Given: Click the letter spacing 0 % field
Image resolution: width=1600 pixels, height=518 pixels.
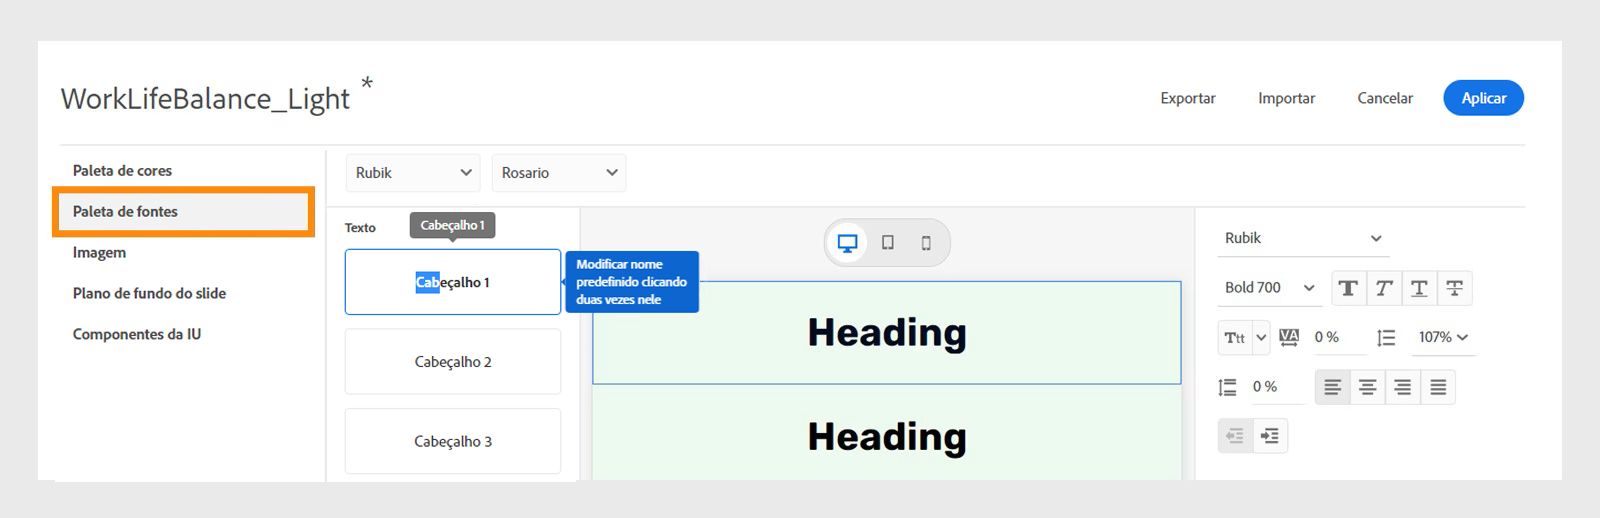Looking at the screenshot, I should [x=1336, y=337].
